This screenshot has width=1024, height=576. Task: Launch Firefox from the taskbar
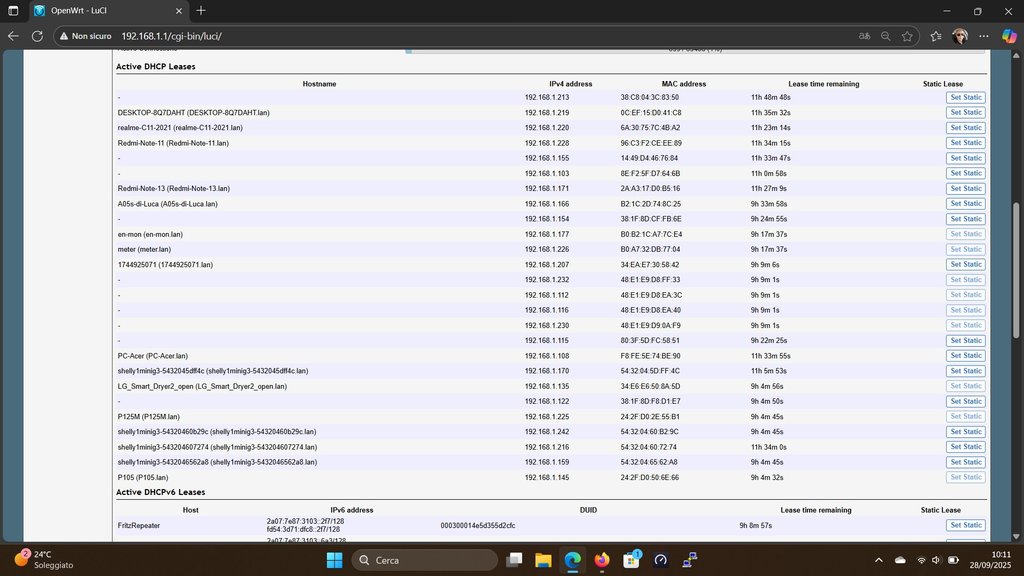(x=601, y=559)
